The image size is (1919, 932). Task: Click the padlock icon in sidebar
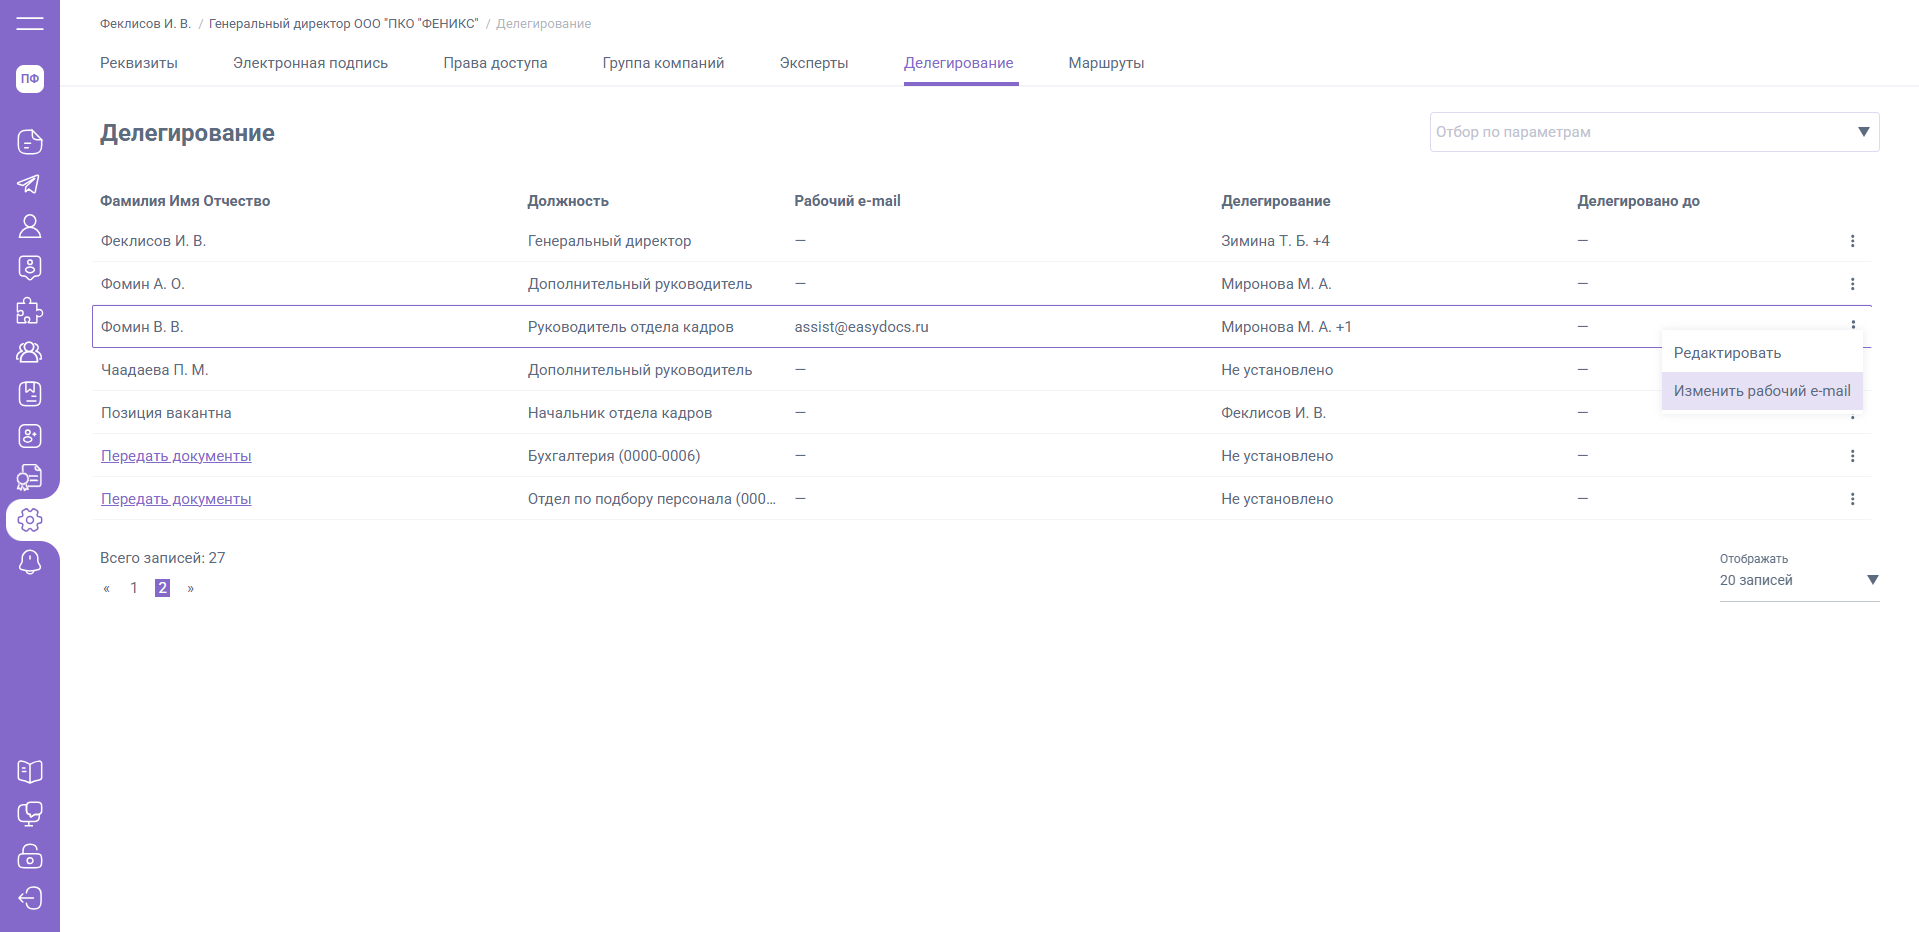(30, 856)
